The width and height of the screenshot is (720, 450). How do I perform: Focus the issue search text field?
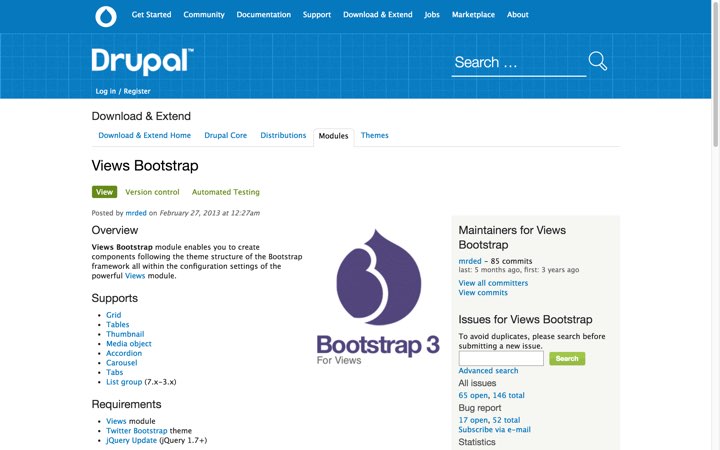(x=501, y=359)
